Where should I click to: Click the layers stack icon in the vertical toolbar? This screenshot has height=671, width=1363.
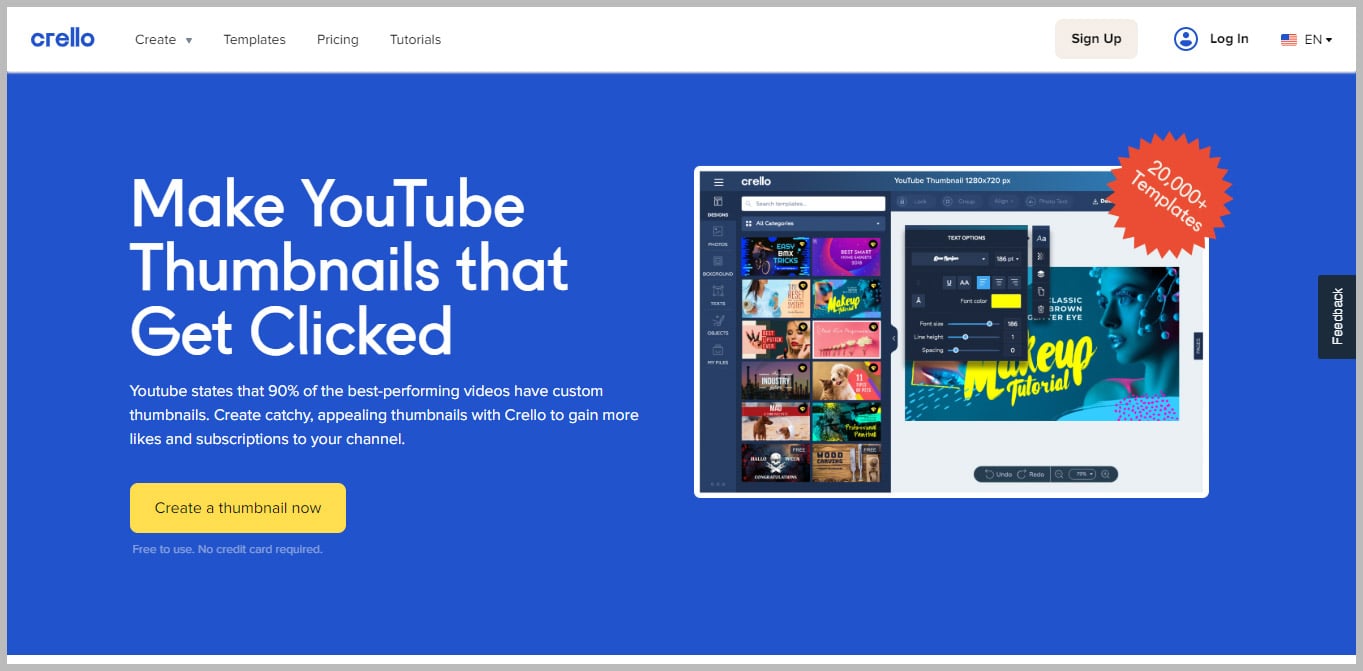coord(1041,274)
